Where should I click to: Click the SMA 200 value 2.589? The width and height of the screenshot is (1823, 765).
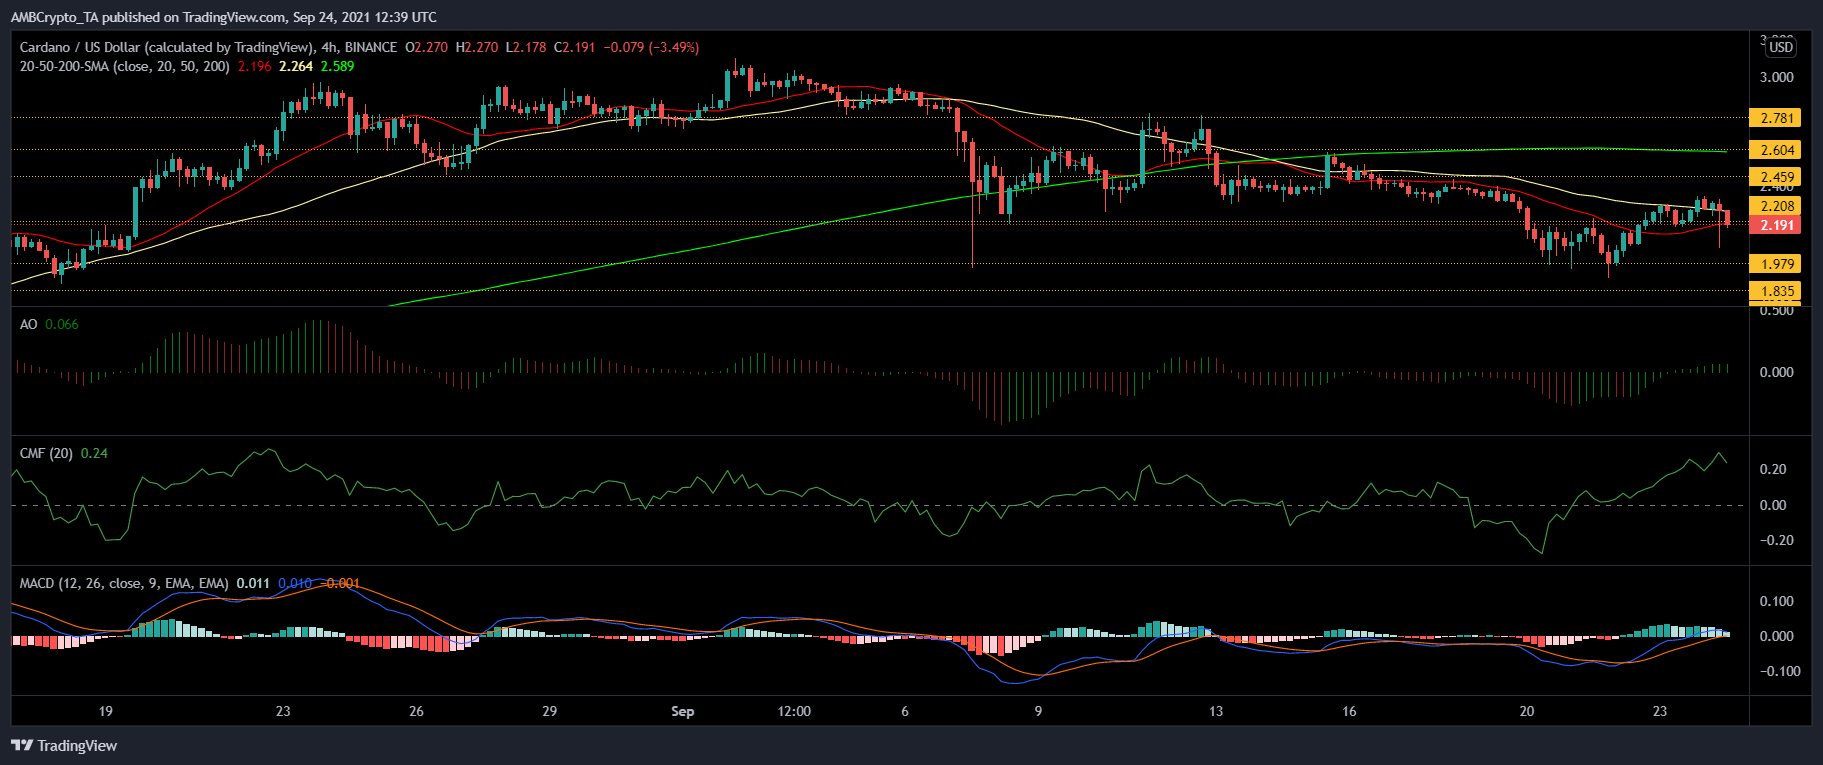(x=337, y=66)
